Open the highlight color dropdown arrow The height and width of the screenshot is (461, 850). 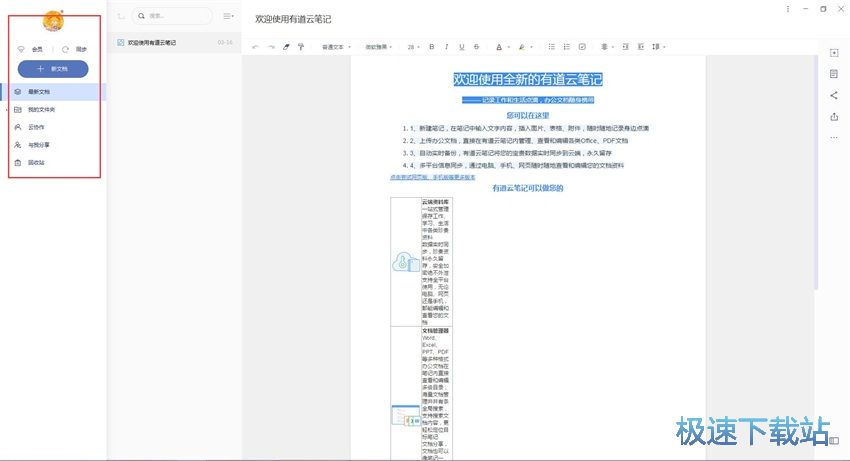click(x=532, y=47)
